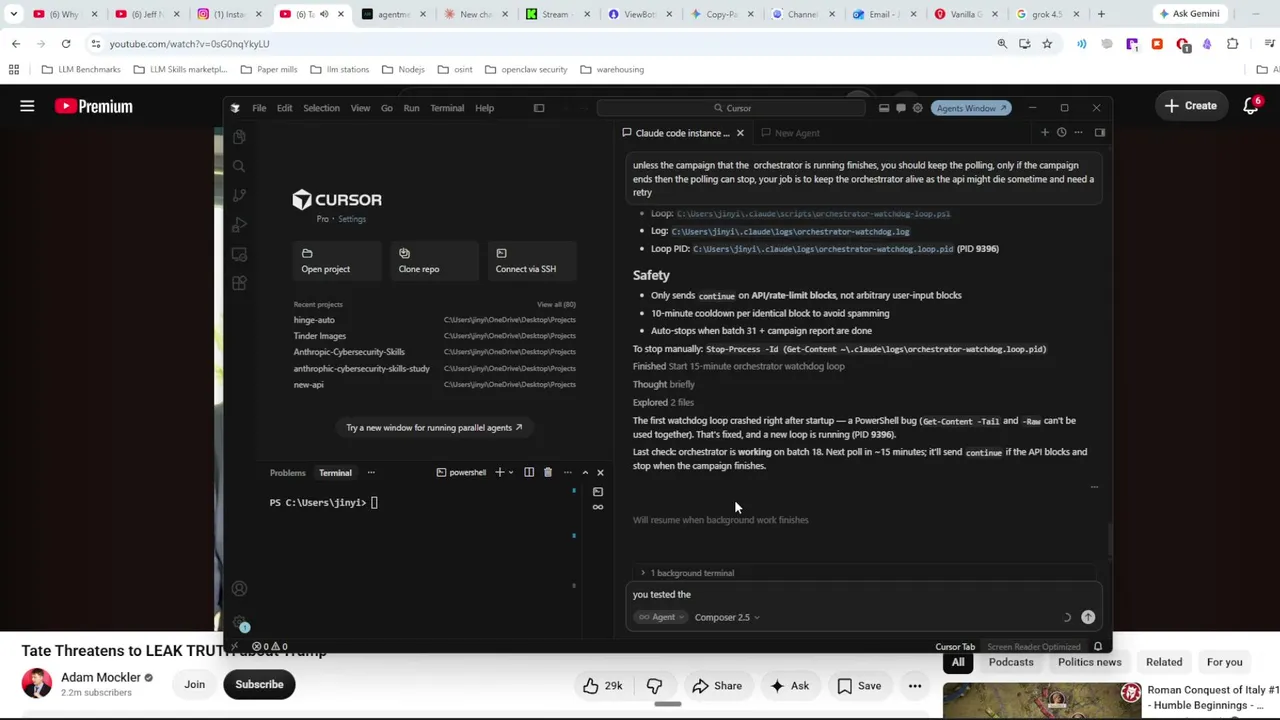Open Cursor notifications bell in status bar
Image resolution: width=1280 pixels, height=720 pixels.
[x=1098, y=647]
